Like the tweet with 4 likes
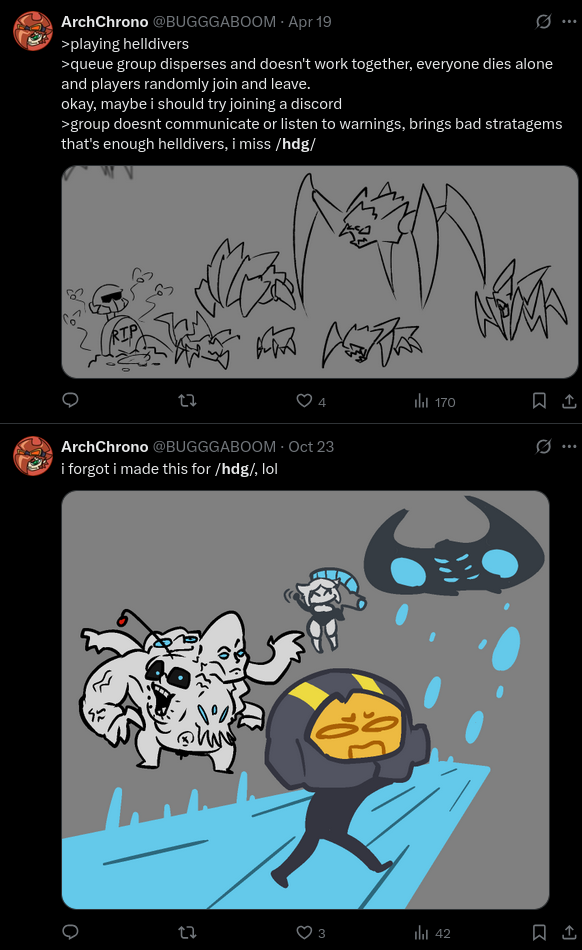Screen dimensions: 582x950 pos(311,401)
